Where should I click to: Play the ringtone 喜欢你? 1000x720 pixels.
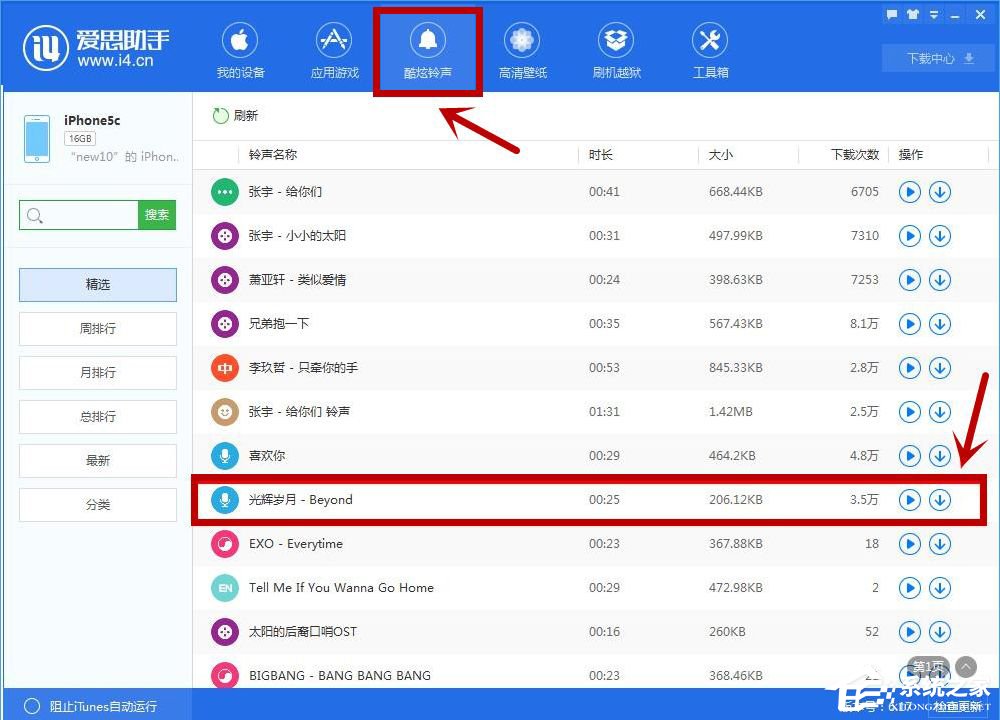tap(910, 455)
